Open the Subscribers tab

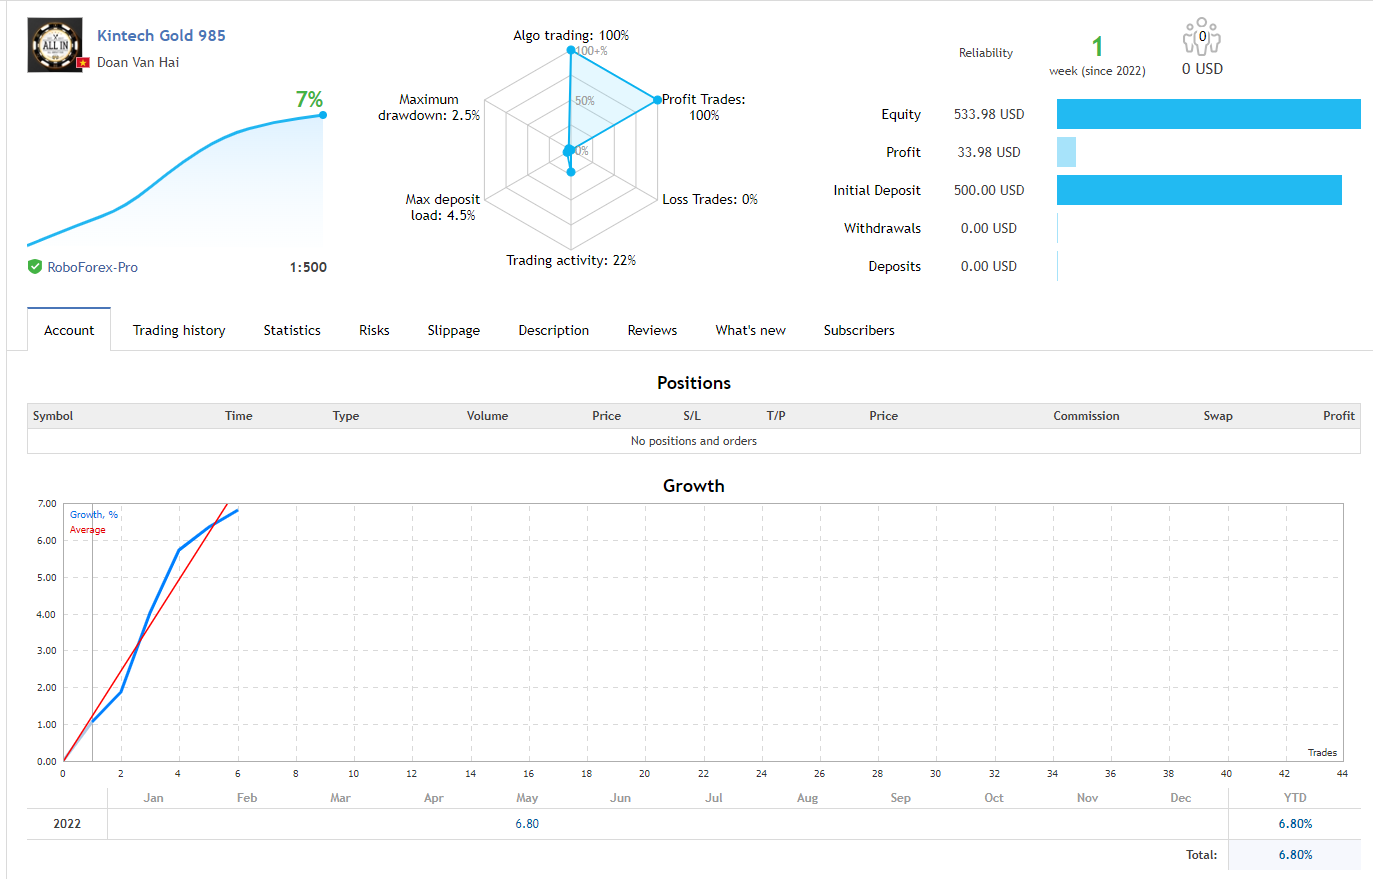click(859, 330)
